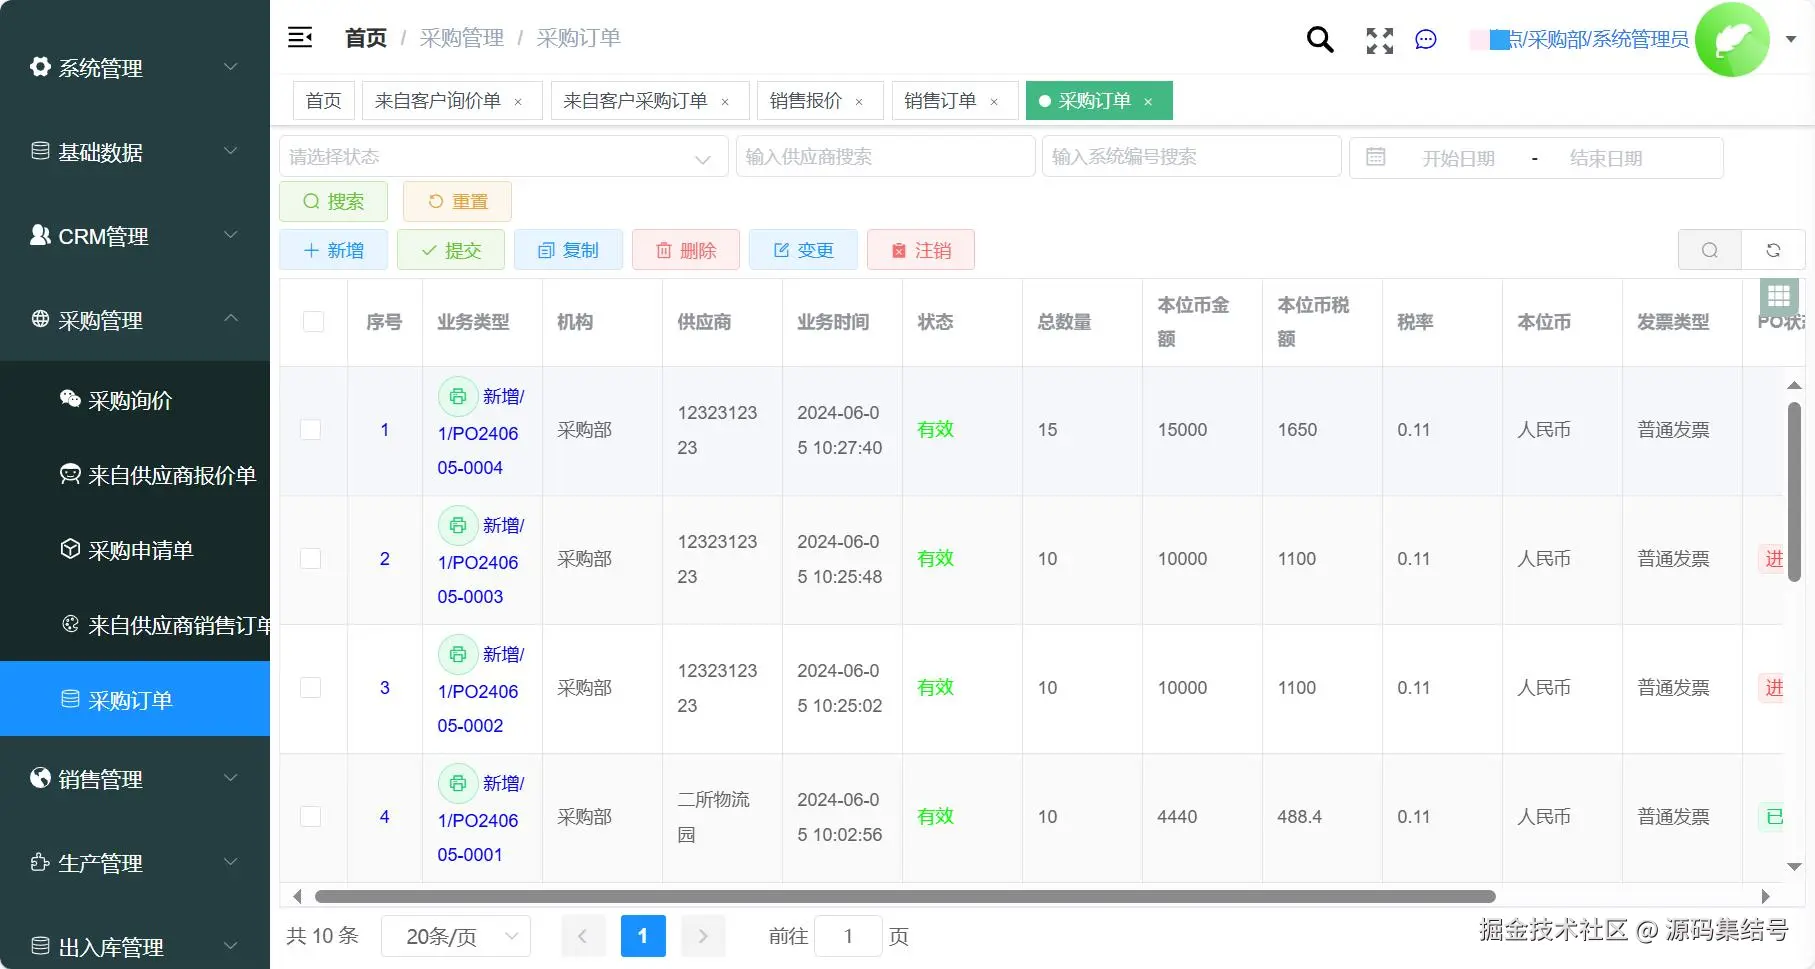Screen dimensions: 1815x969
Task: Open the column settings grid icon
Action: (x=1778, y=296)
